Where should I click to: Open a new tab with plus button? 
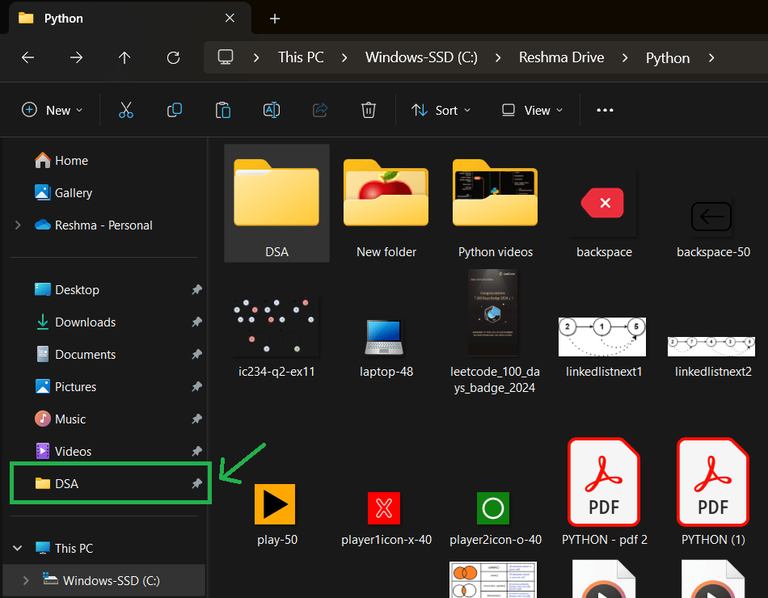[275, 19]
